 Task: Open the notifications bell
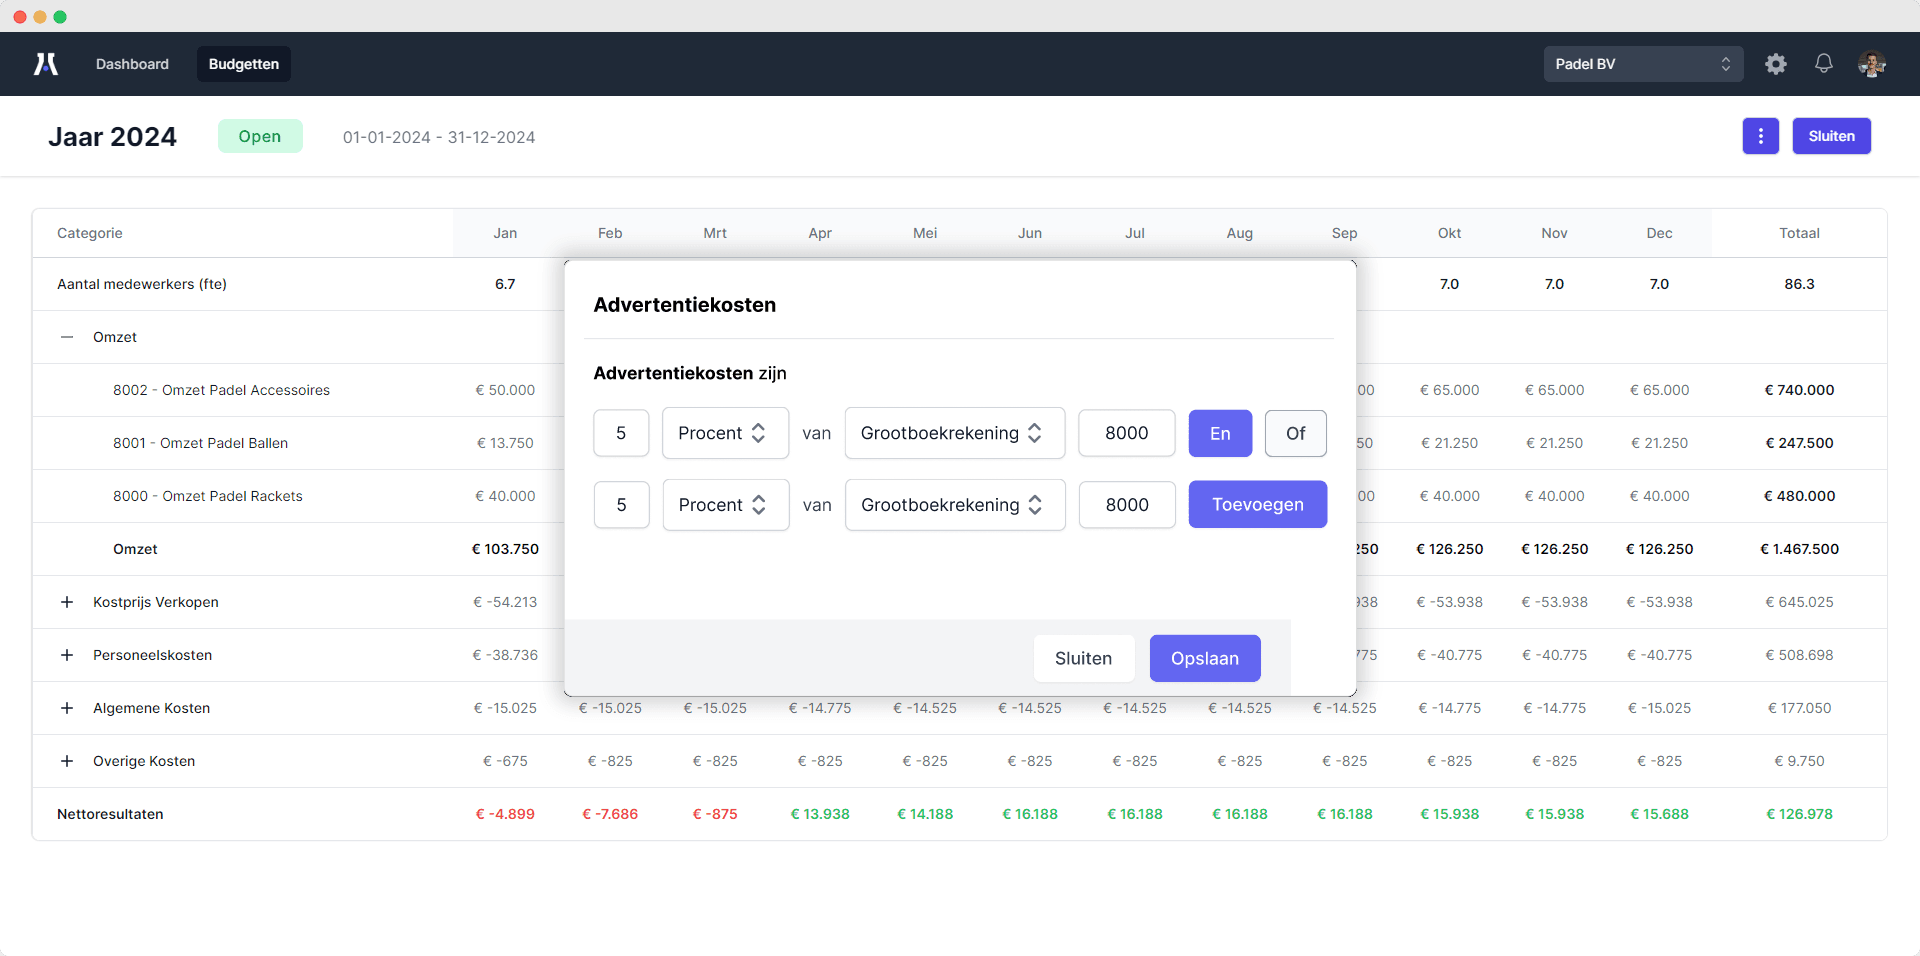click(1823, 64)
